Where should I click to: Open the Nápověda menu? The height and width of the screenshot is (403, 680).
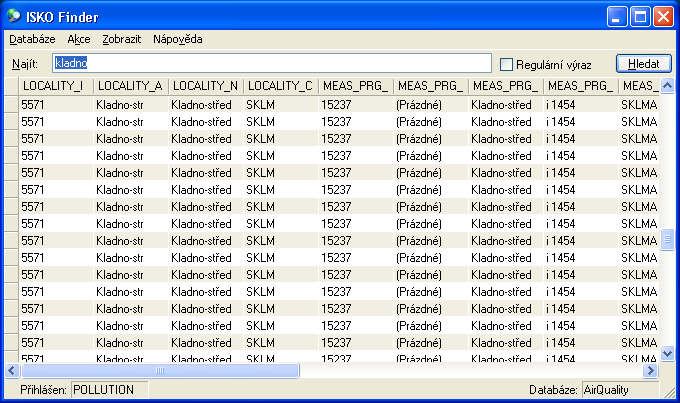click(178, 39)
